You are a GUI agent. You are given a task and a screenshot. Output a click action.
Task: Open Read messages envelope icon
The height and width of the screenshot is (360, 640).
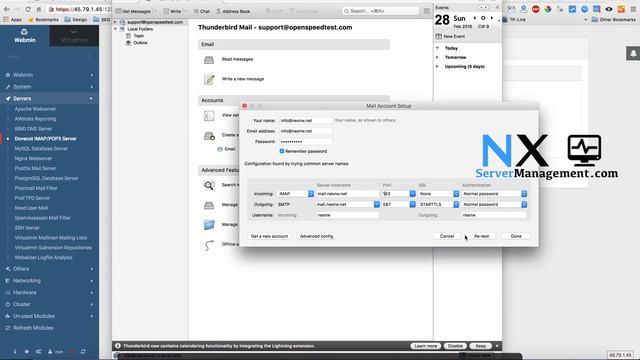pos(209,60)
